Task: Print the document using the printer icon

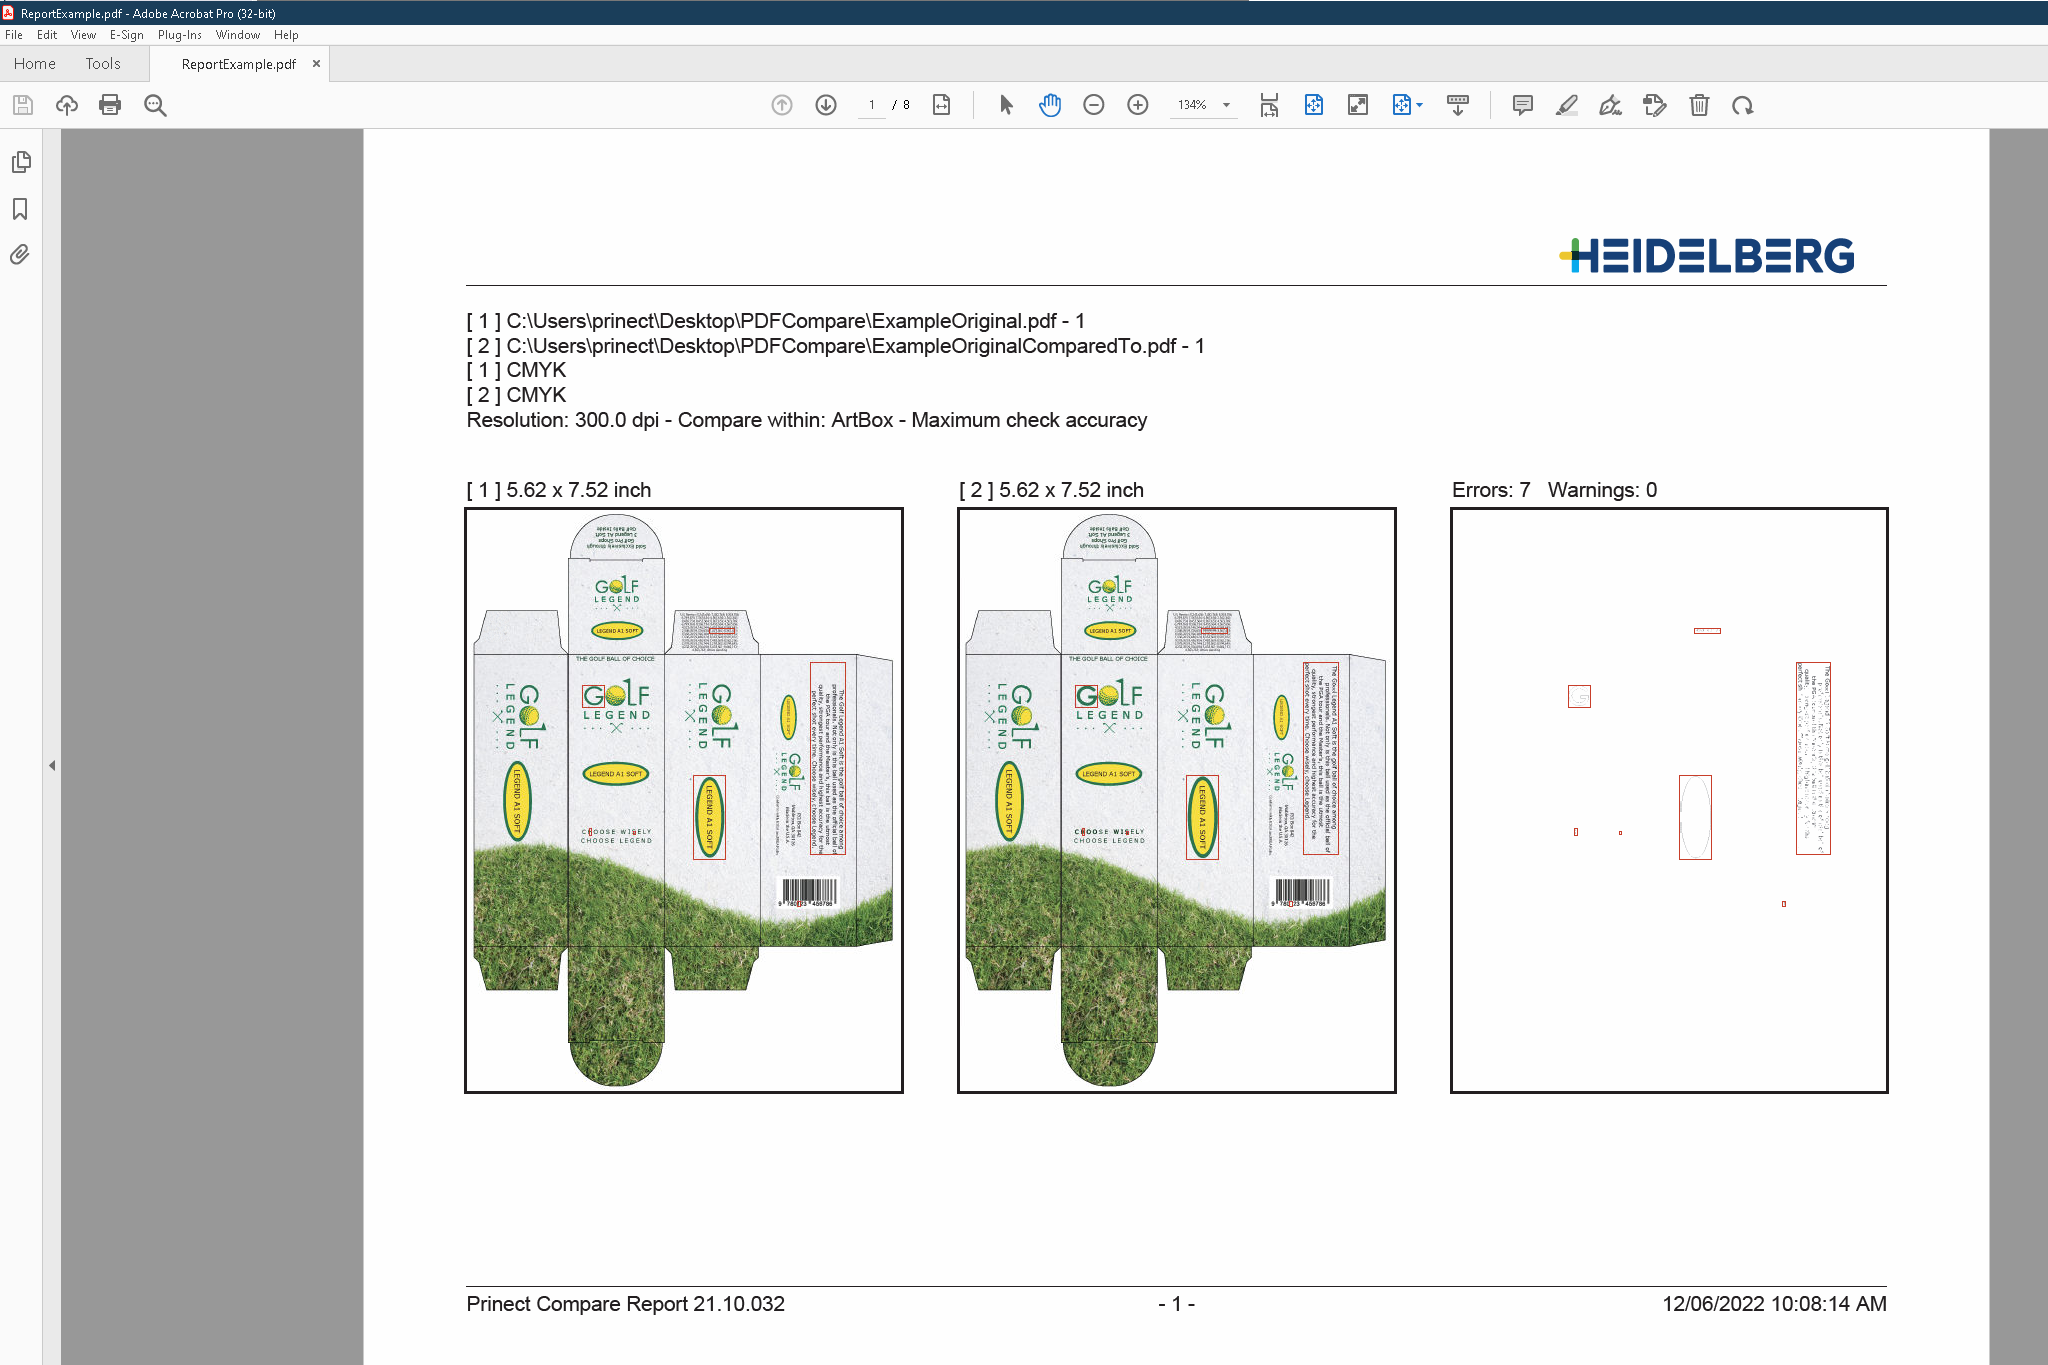Action: pos(110,105)
